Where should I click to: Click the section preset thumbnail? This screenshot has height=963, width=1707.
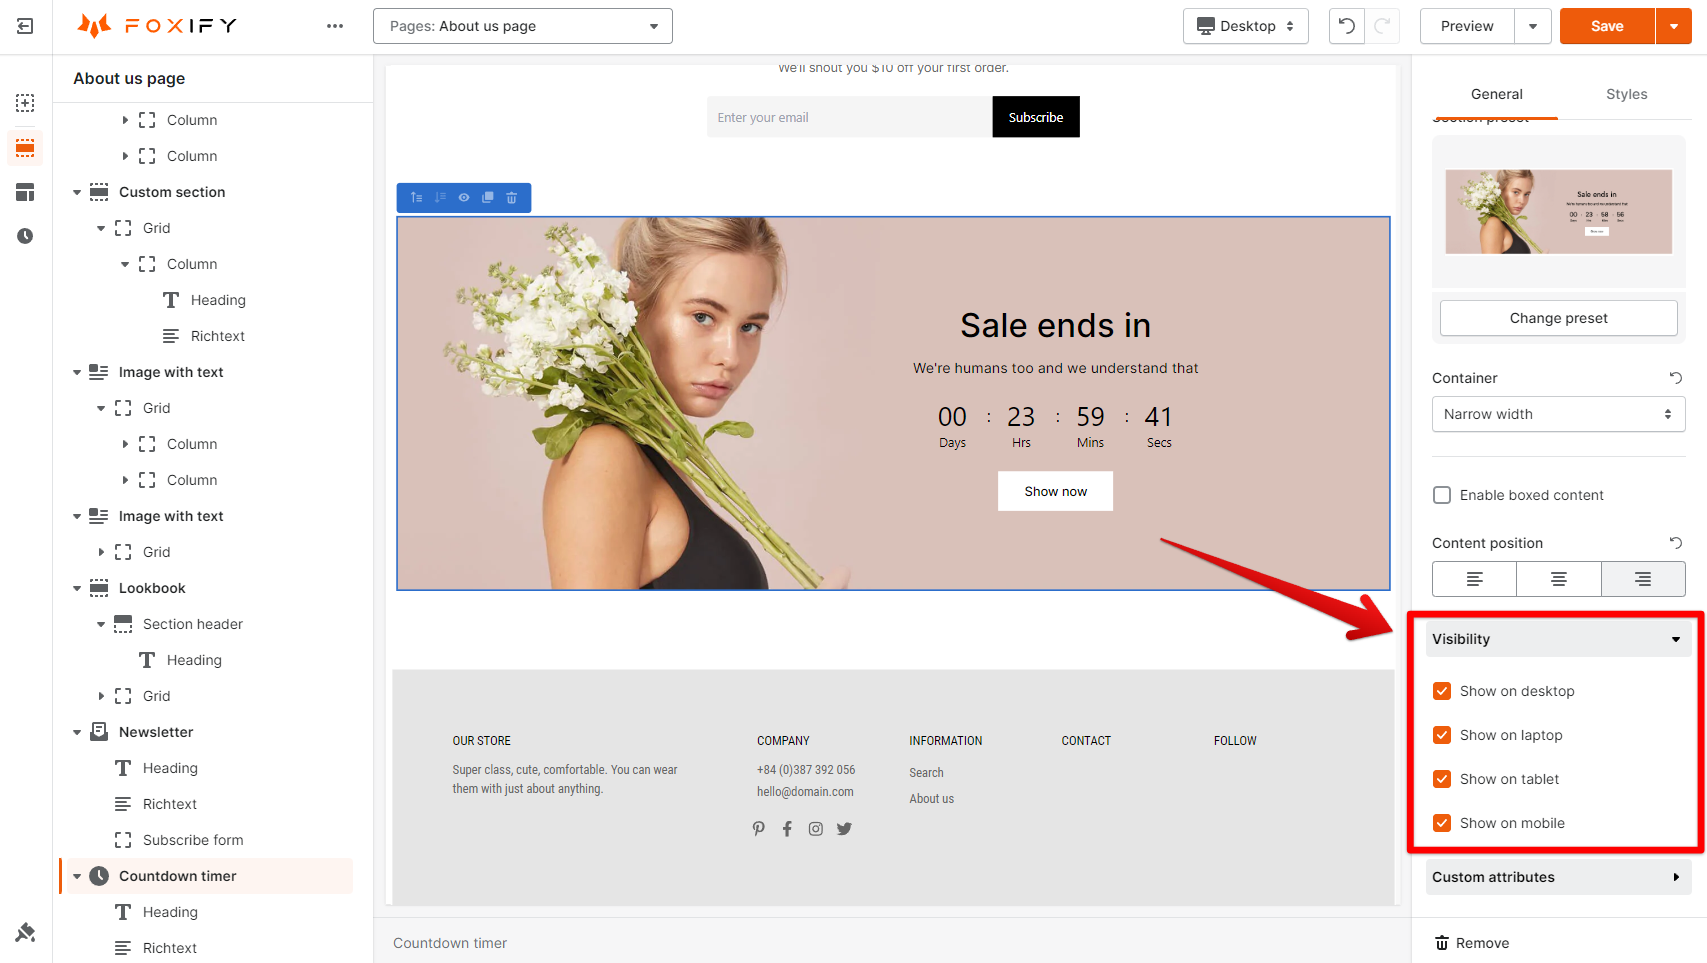pos(1559,212)
